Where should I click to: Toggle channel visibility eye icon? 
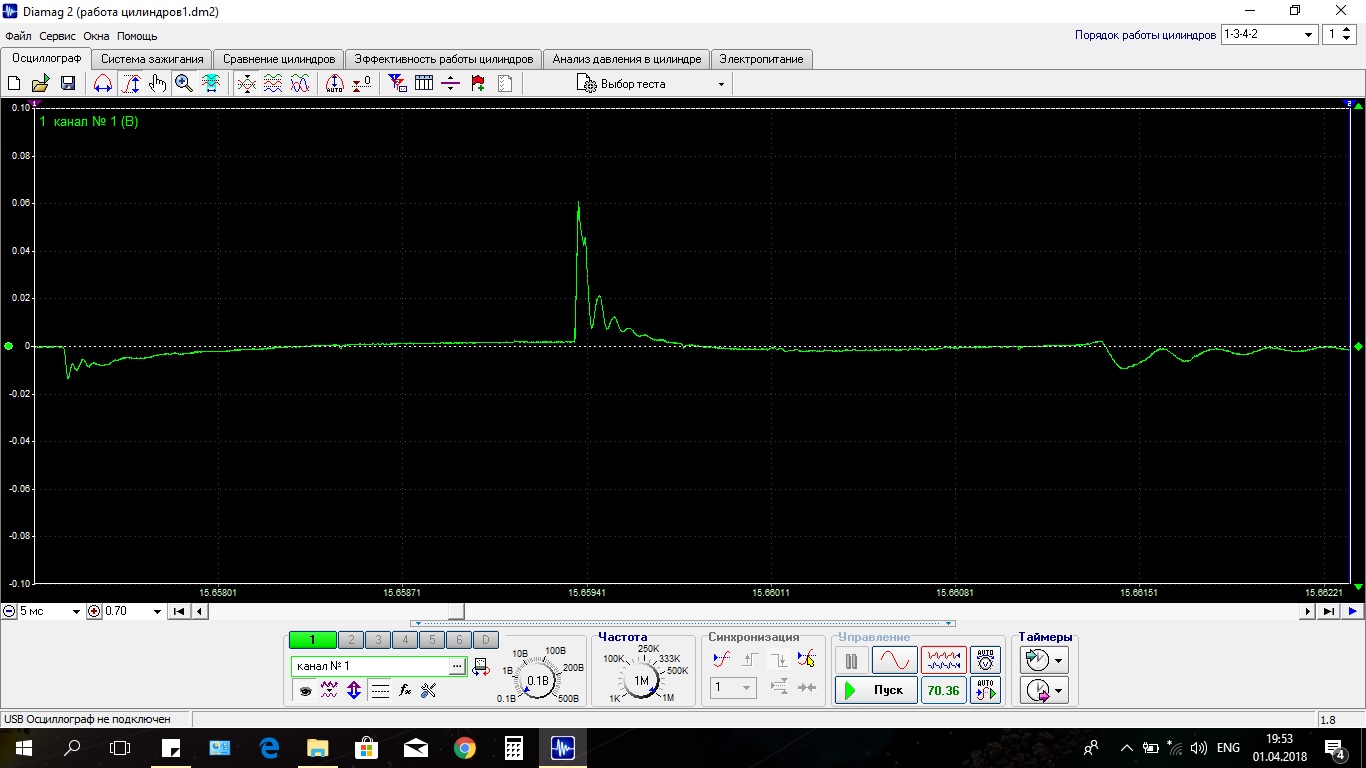coord(305,690)
